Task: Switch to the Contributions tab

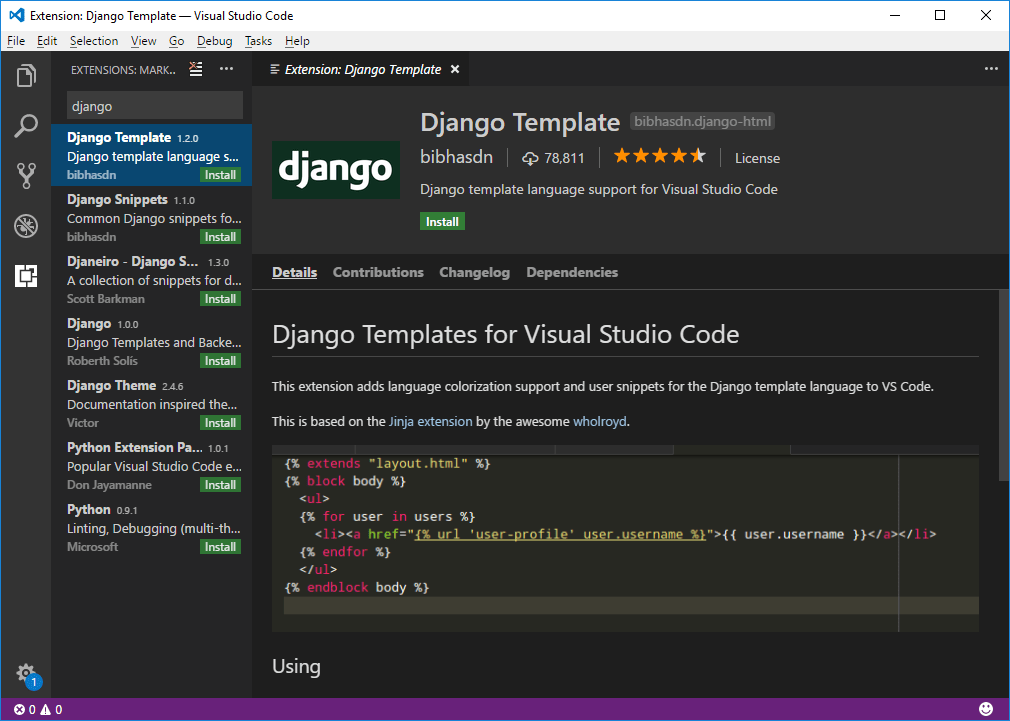Action: (x=378, y=273)
